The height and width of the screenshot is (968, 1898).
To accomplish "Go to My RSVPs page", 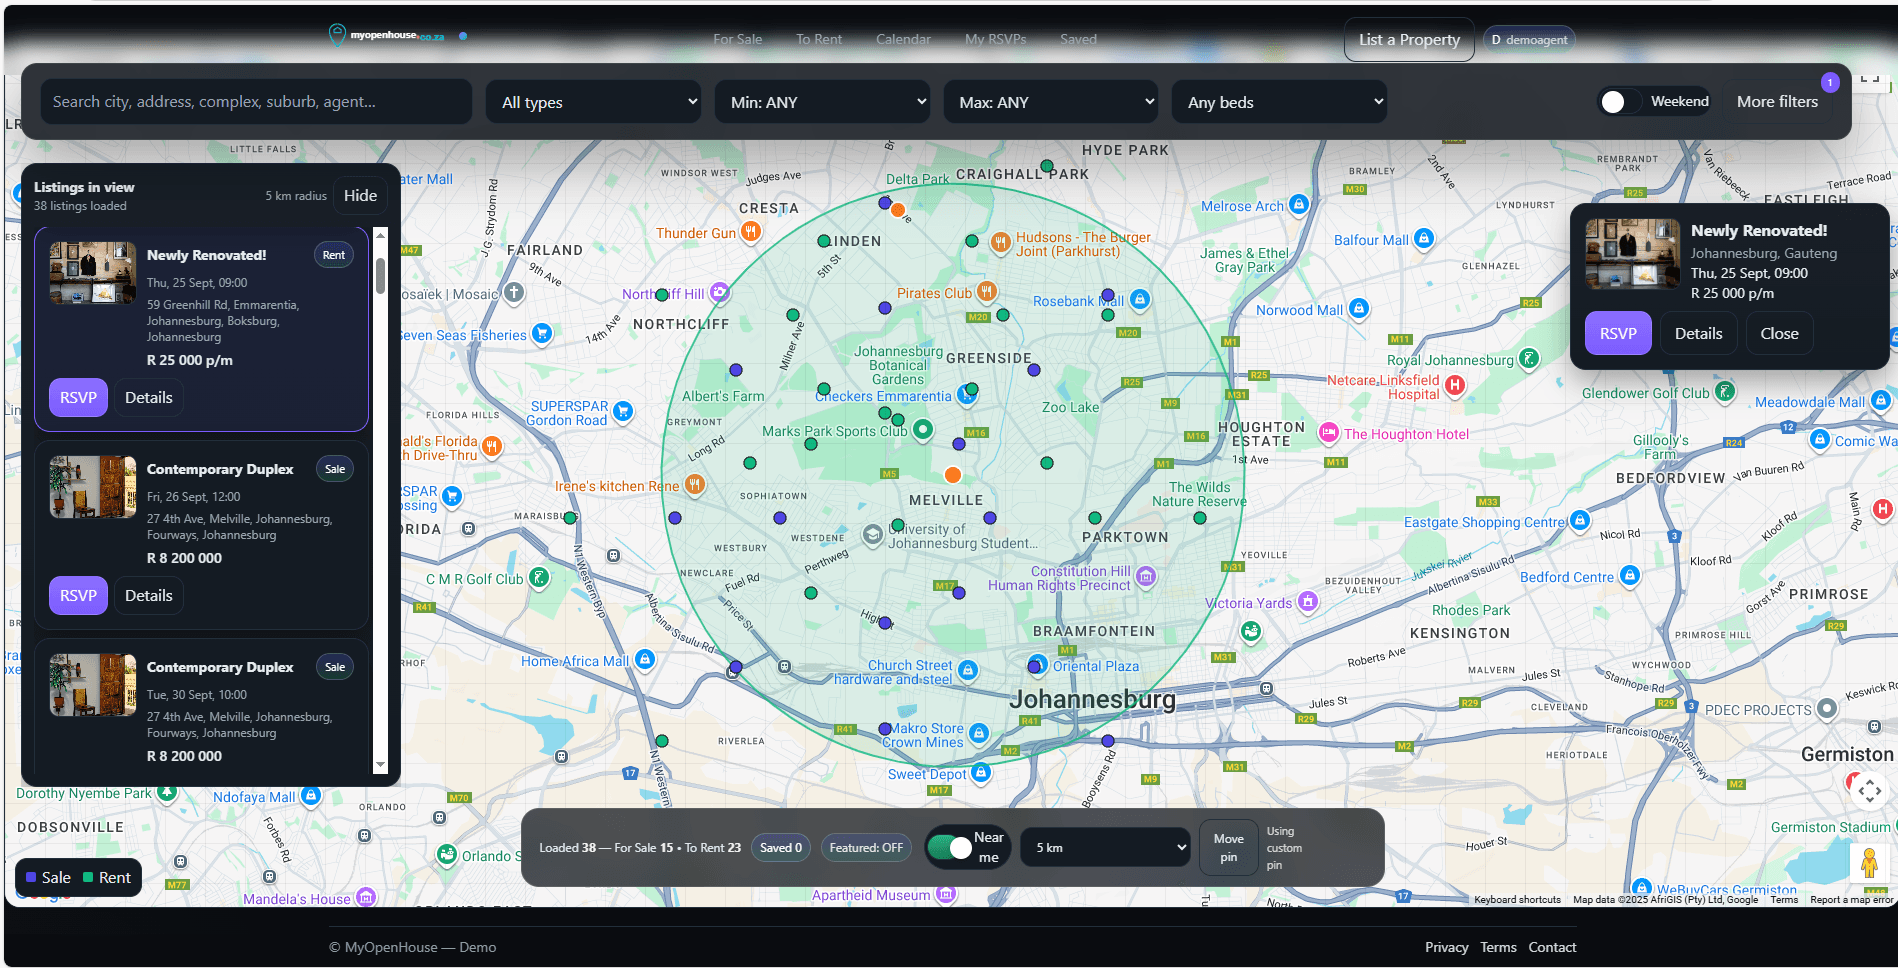I will click(x=995, y=39).
